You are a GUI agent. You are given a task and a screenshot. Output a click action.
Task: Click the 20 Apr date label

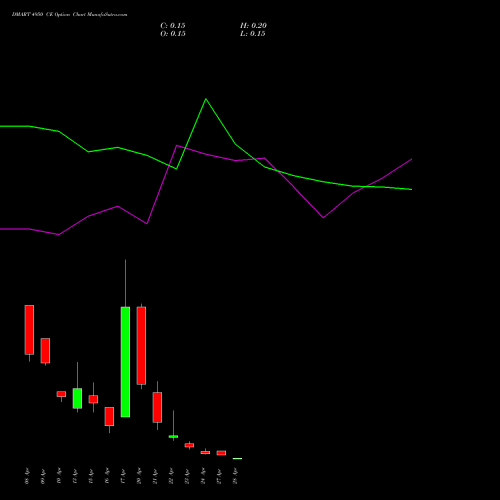pos(139,476)
